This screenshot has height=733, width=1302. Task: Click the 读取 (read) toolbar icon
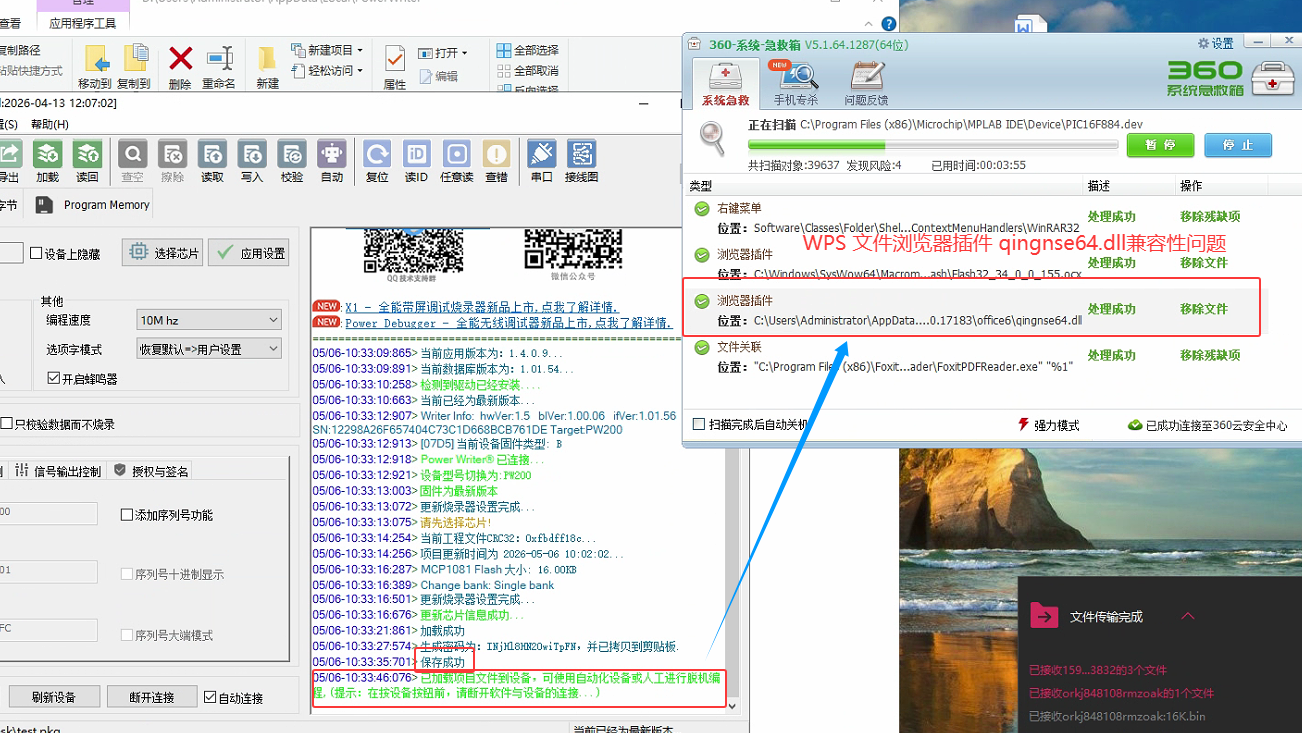click(212, 154)
